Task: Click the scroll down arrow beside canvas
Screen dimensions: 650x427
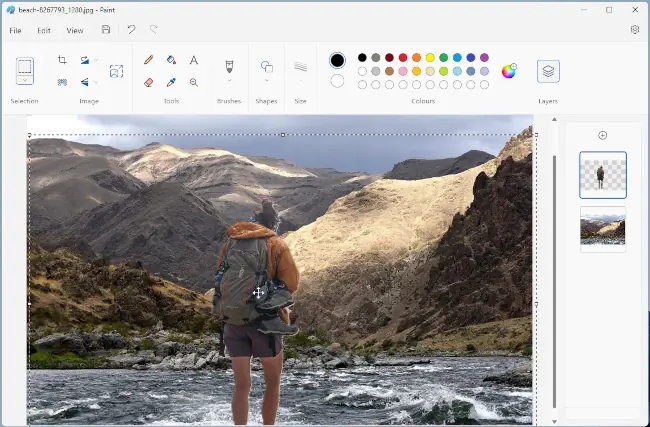Action: 554,422
